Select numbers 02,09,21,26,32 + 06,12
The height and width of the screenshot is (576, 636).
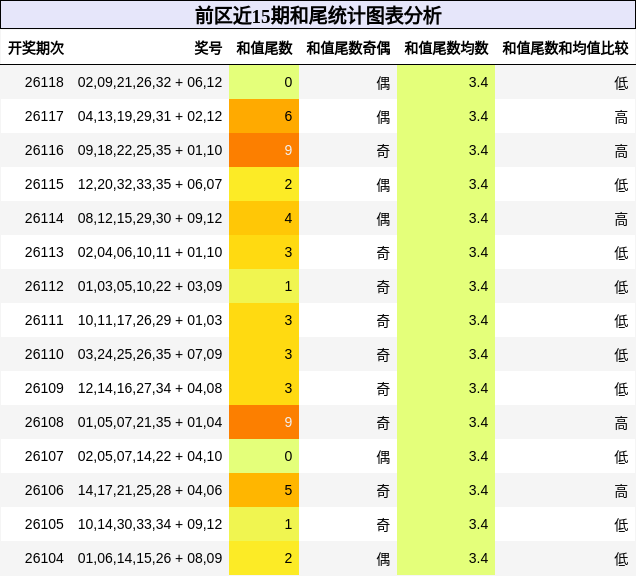pos(150,82)
